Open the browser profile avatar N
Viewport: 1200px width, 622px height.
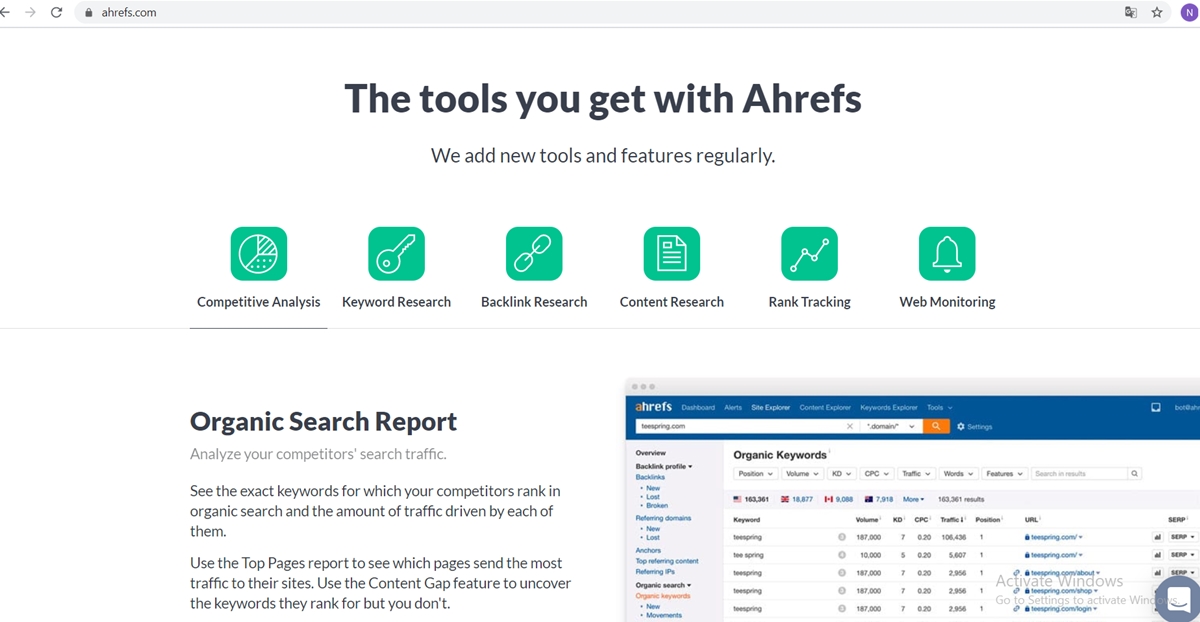[x=1188, y=13]
